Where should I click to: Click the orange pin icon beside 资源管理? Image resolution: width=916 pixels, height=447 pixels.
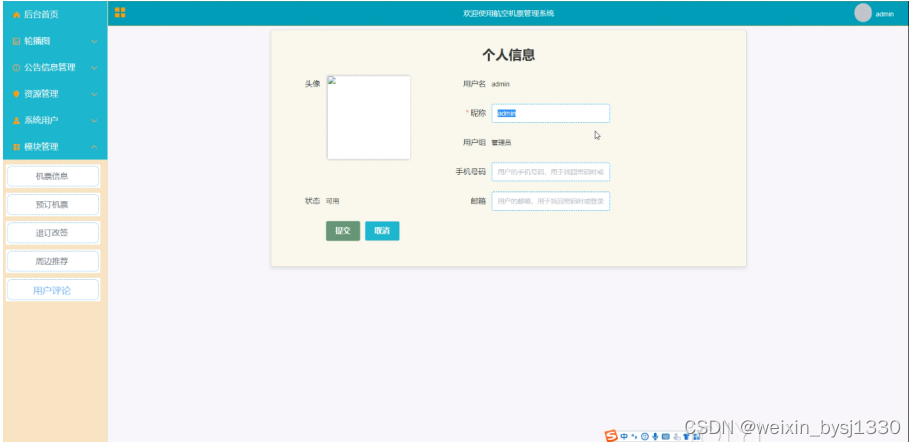point(16,94)
